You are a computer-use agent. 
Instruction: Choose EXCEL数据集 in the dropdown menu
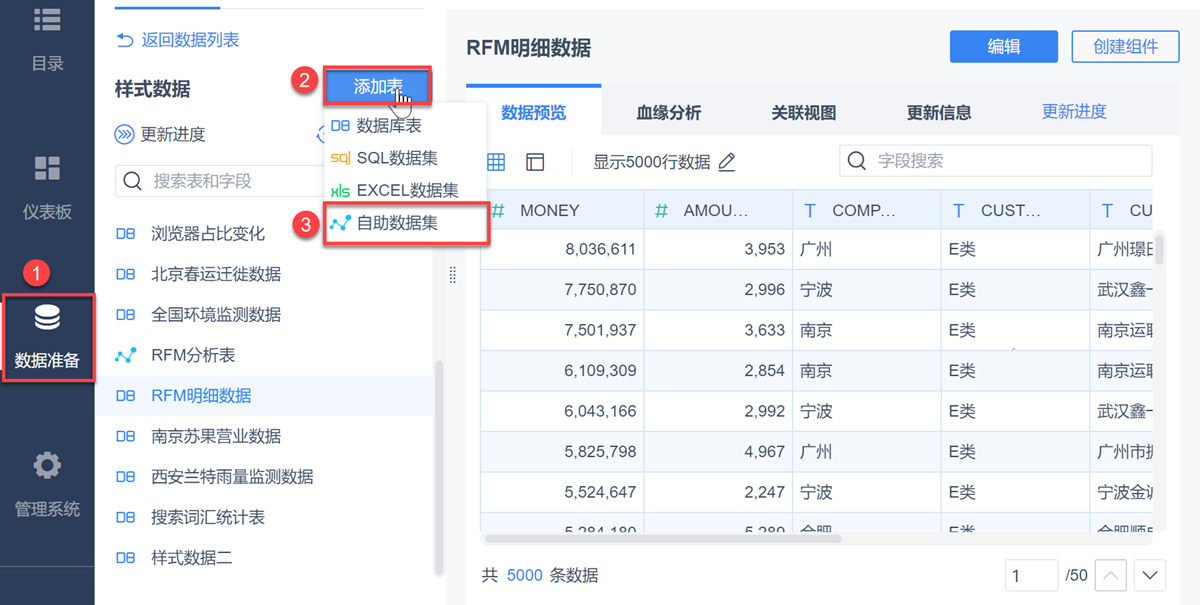[x=406, y=190]
